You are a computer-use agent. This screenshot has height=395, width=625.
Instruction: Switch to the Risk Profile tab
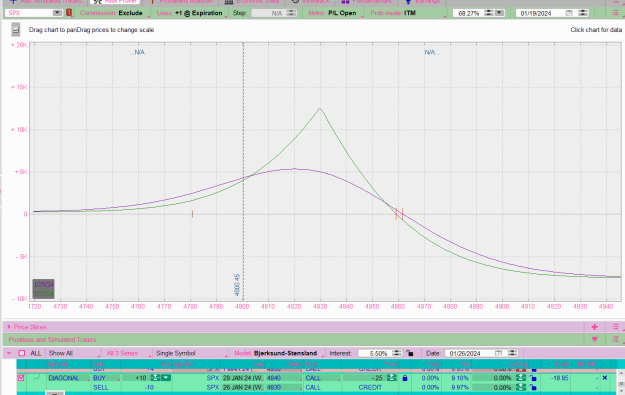[115, 2]
